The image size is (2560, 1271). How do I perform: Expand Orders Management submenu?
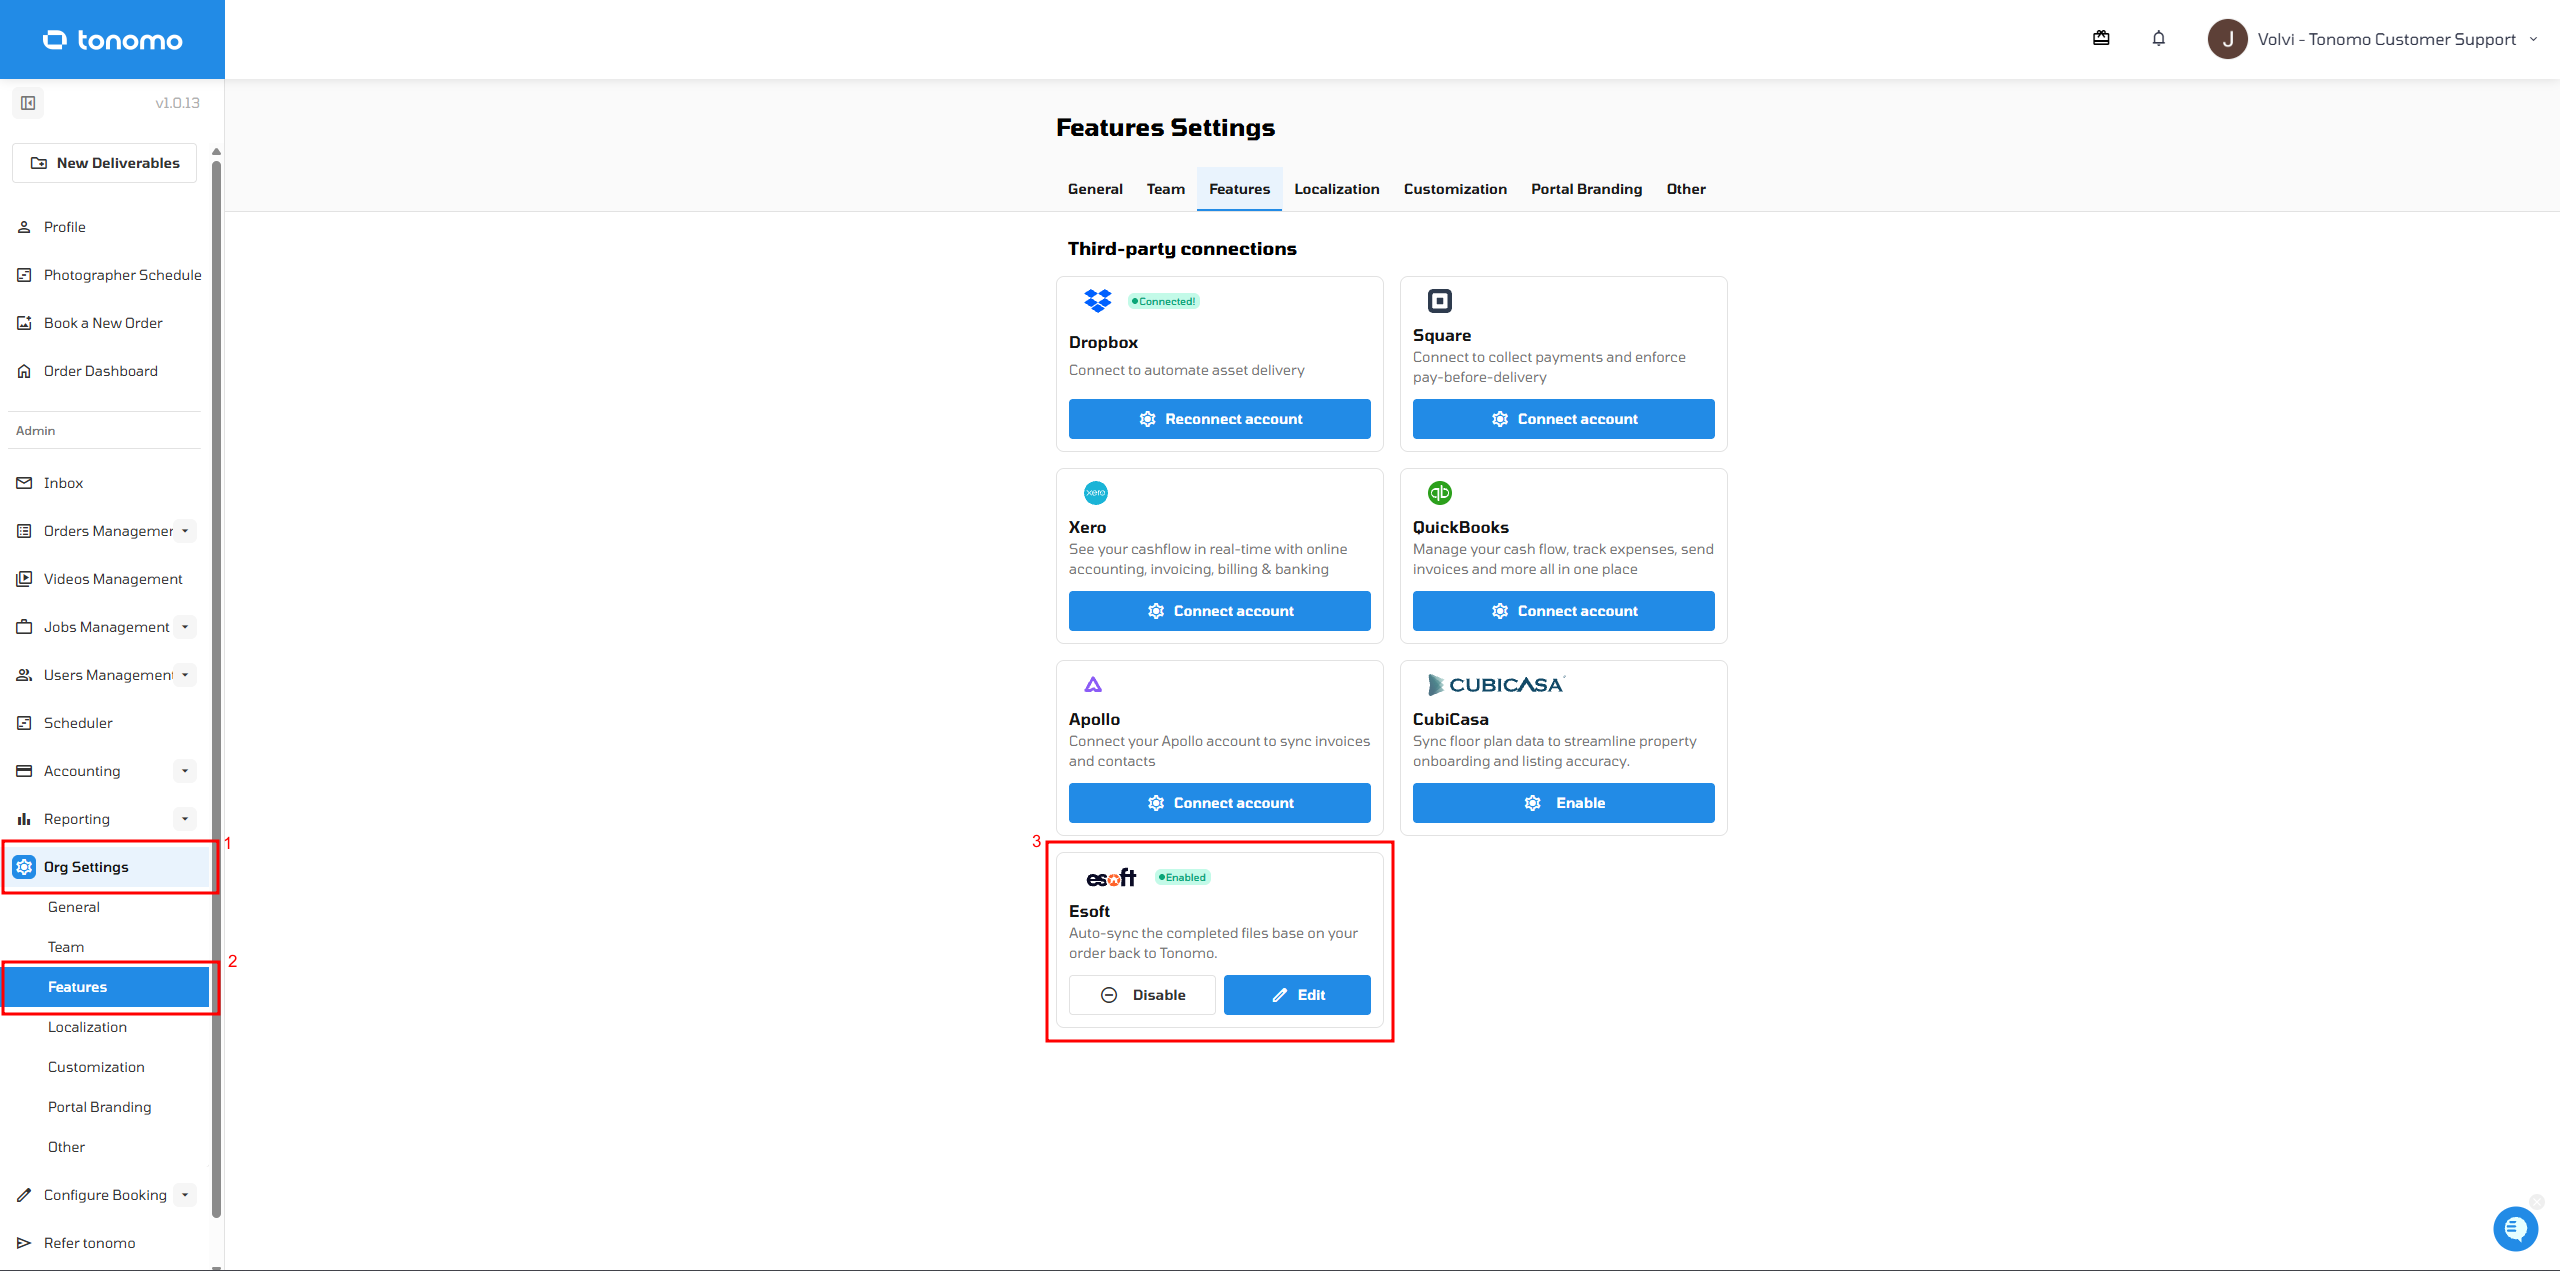(185, 531)
